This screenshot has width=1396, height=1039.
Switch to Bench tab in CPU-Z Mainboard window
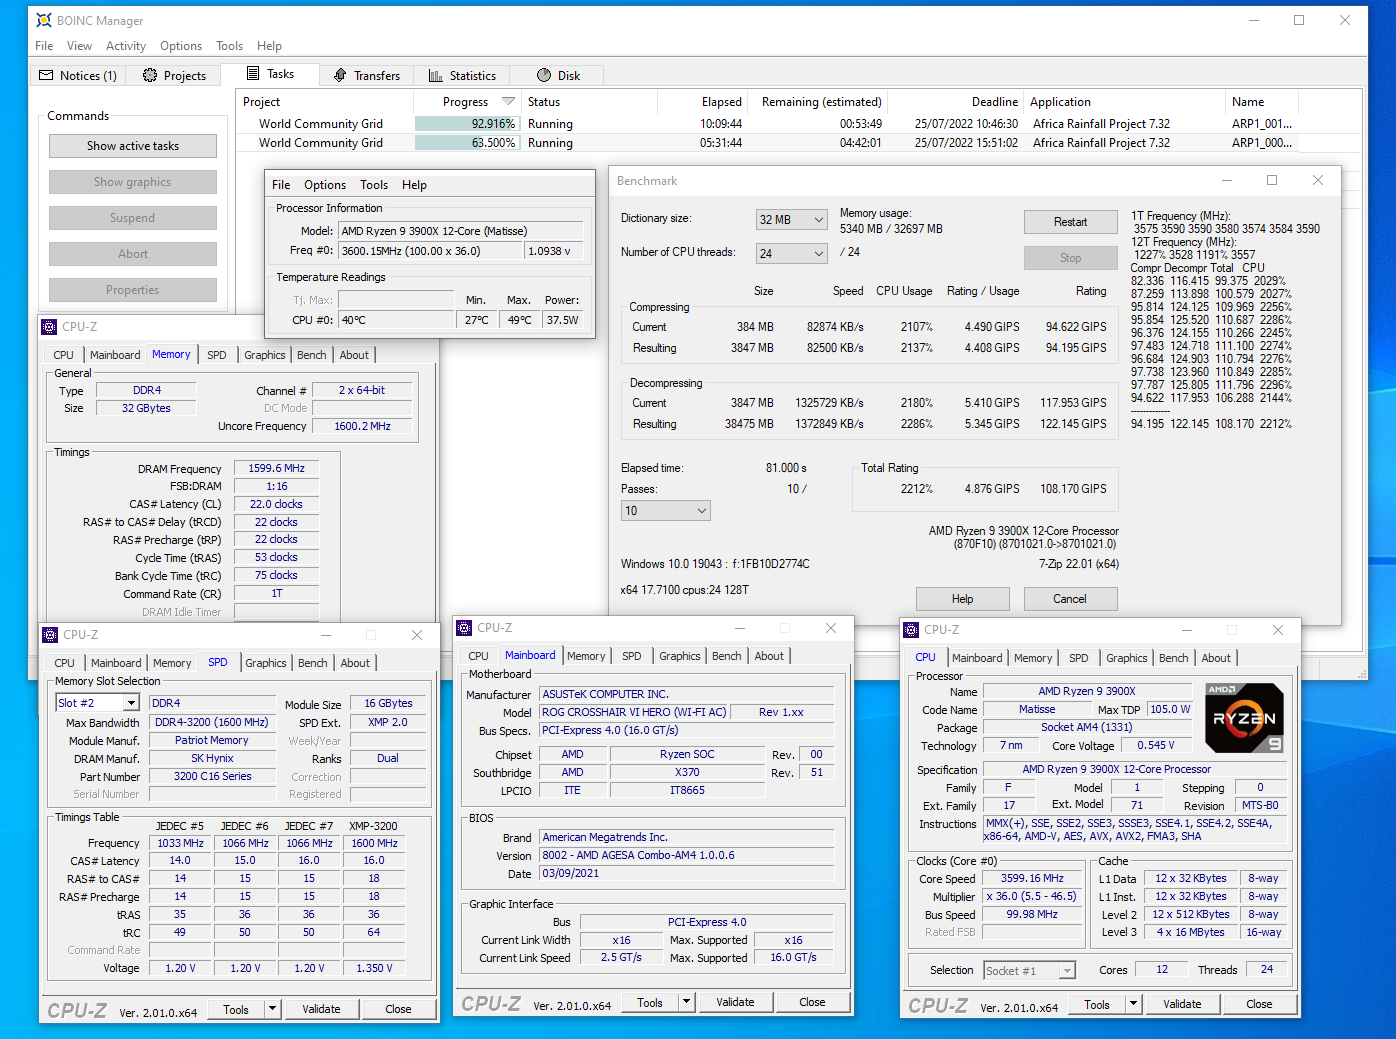[727, 656]
